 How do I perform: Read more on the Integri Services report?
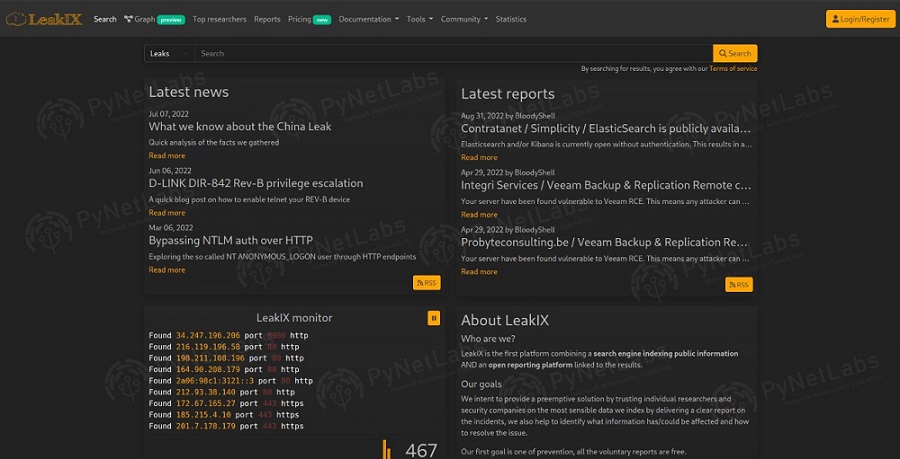(x=479, y=215)
